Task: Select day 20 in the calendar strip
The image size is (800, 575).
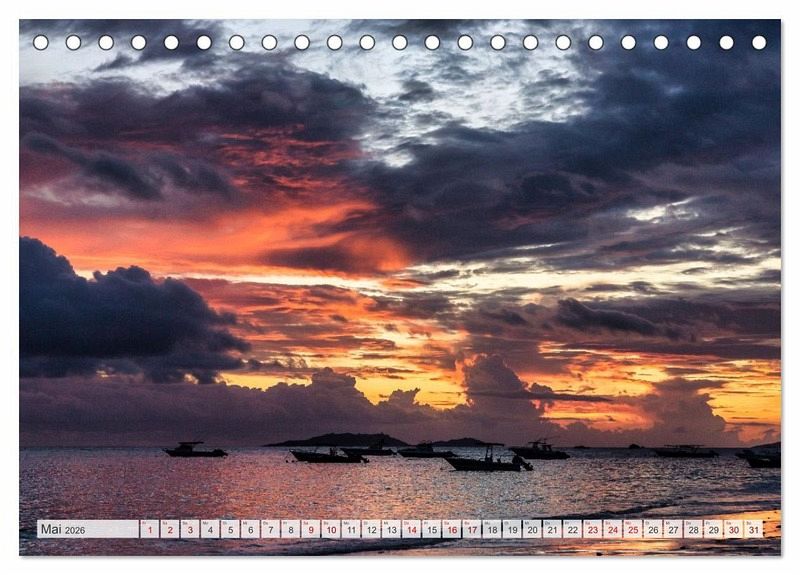Action: click(x=533, y=530)
